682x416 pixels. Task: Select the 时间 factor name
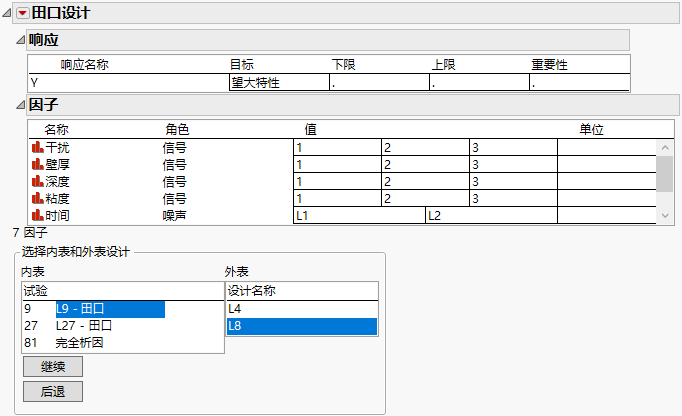coord(57,215)
